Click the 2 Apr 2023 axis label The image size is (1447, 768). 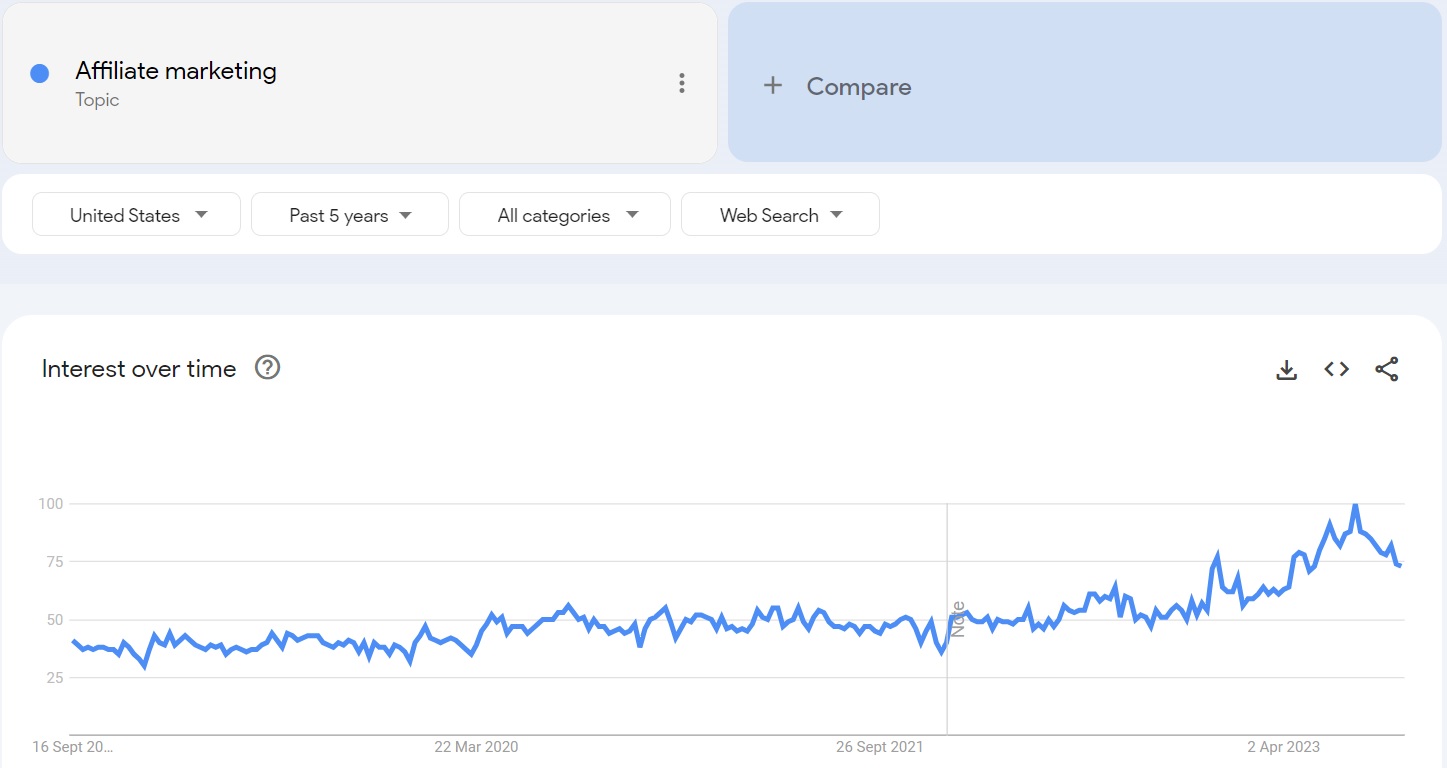click(1284, 746)
